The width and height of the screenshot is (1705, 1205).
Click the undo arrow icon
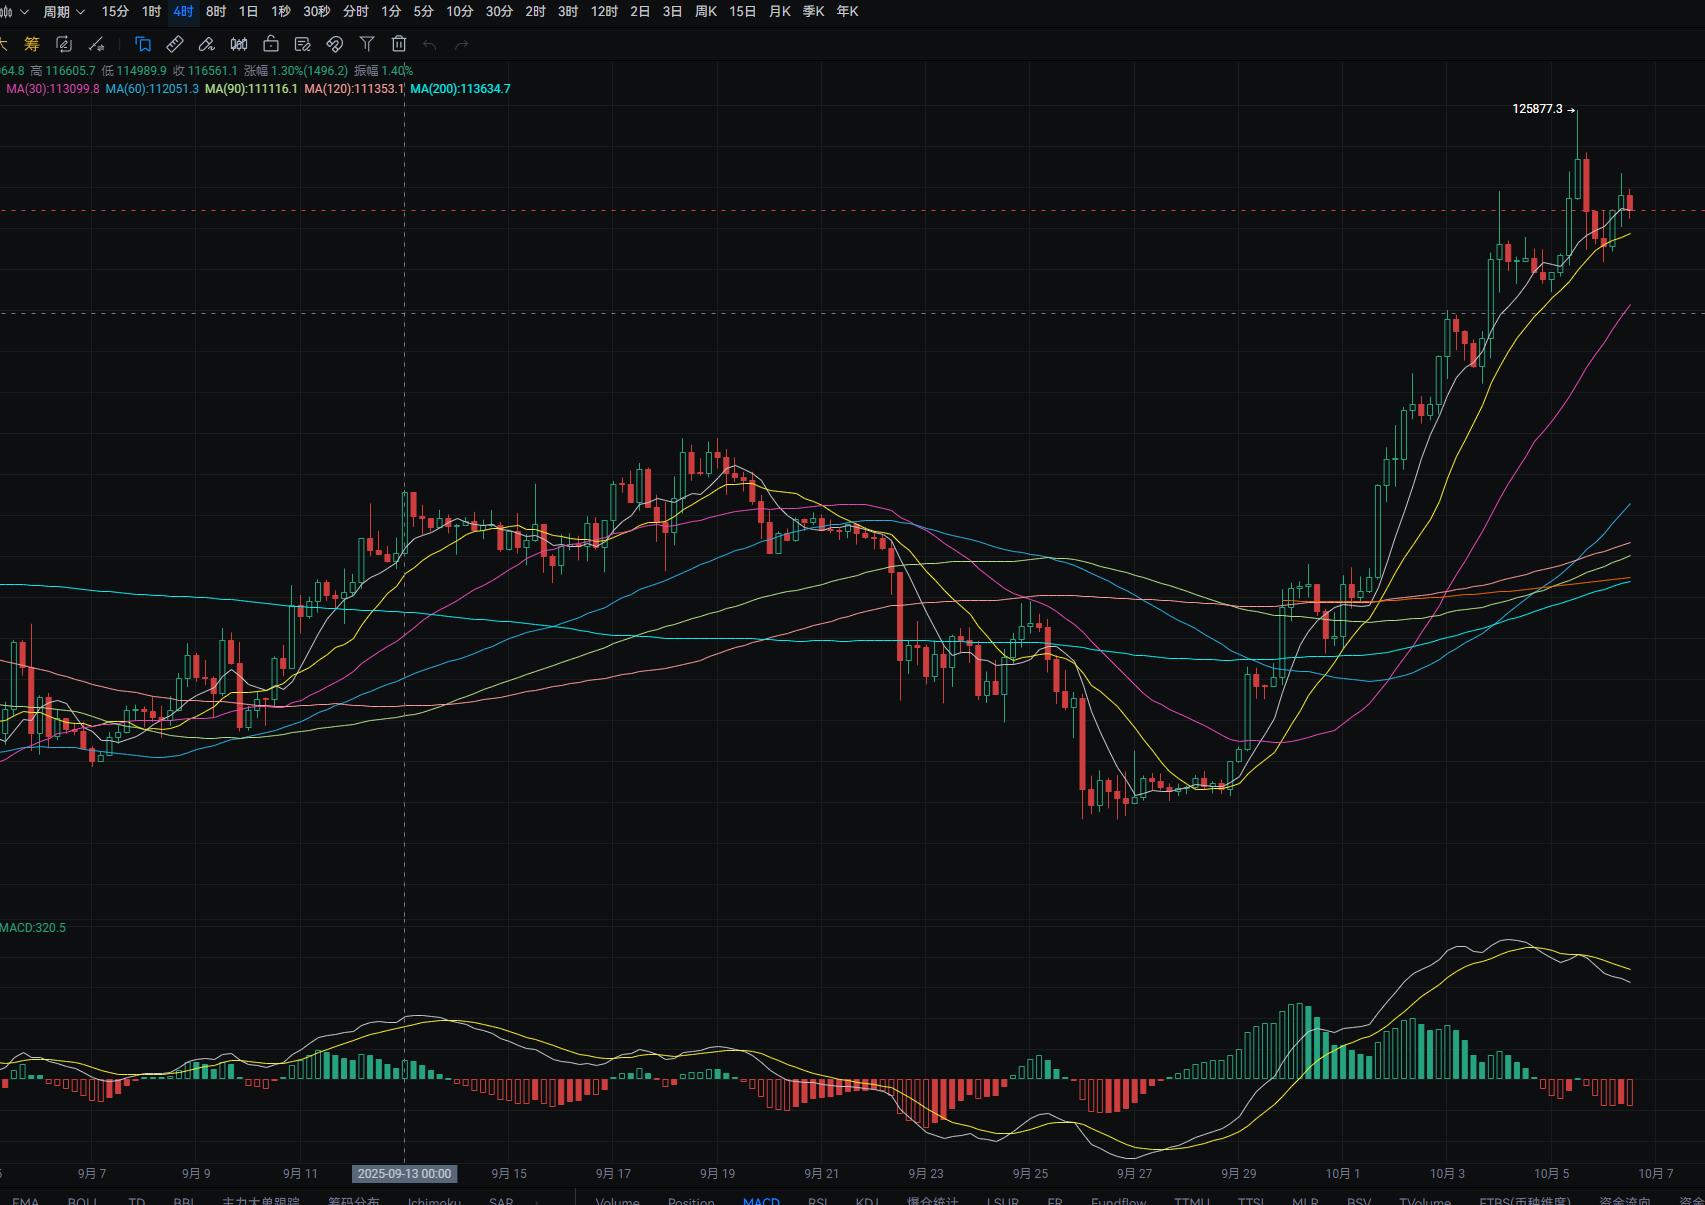point(430,44)
